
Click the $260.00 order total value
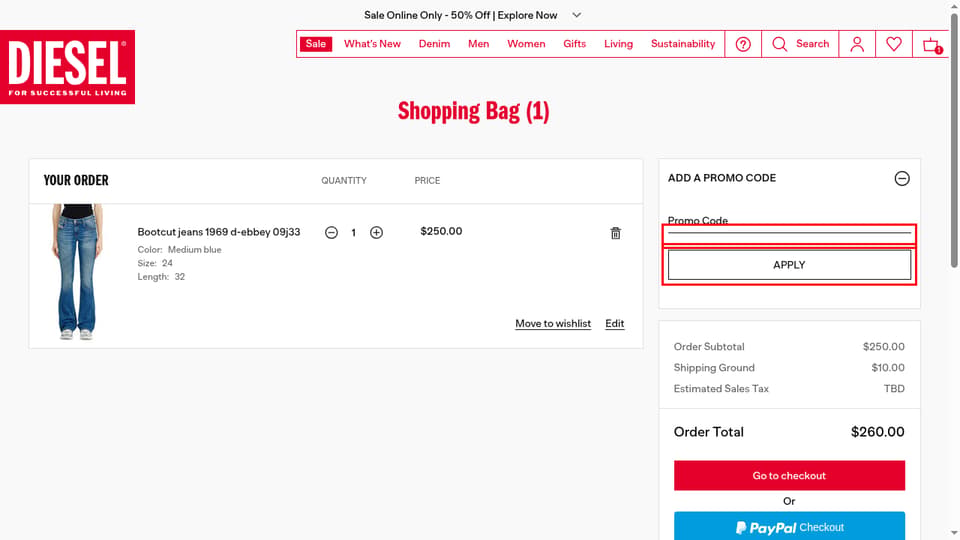pos(877,432)
